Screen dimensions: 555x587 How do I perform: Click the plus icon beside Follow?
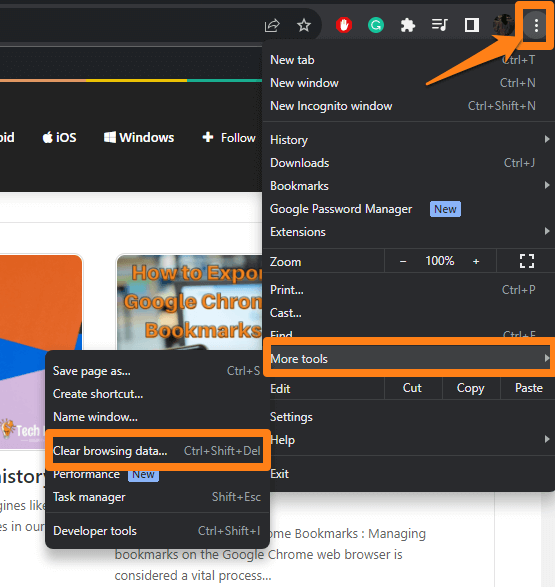pyautogui.click(x=208, y=137)
